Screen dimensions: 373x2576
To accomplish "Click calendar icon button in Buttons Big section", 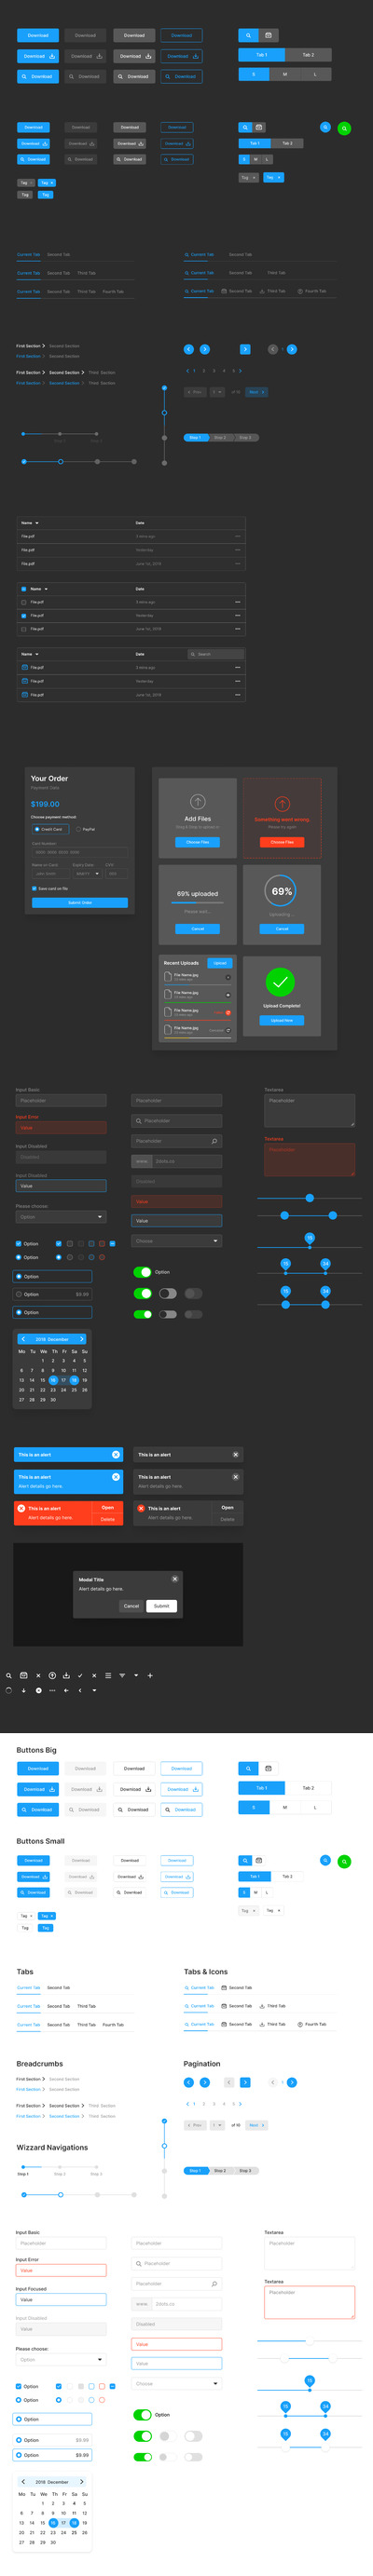I will (x=268, y=1768).
